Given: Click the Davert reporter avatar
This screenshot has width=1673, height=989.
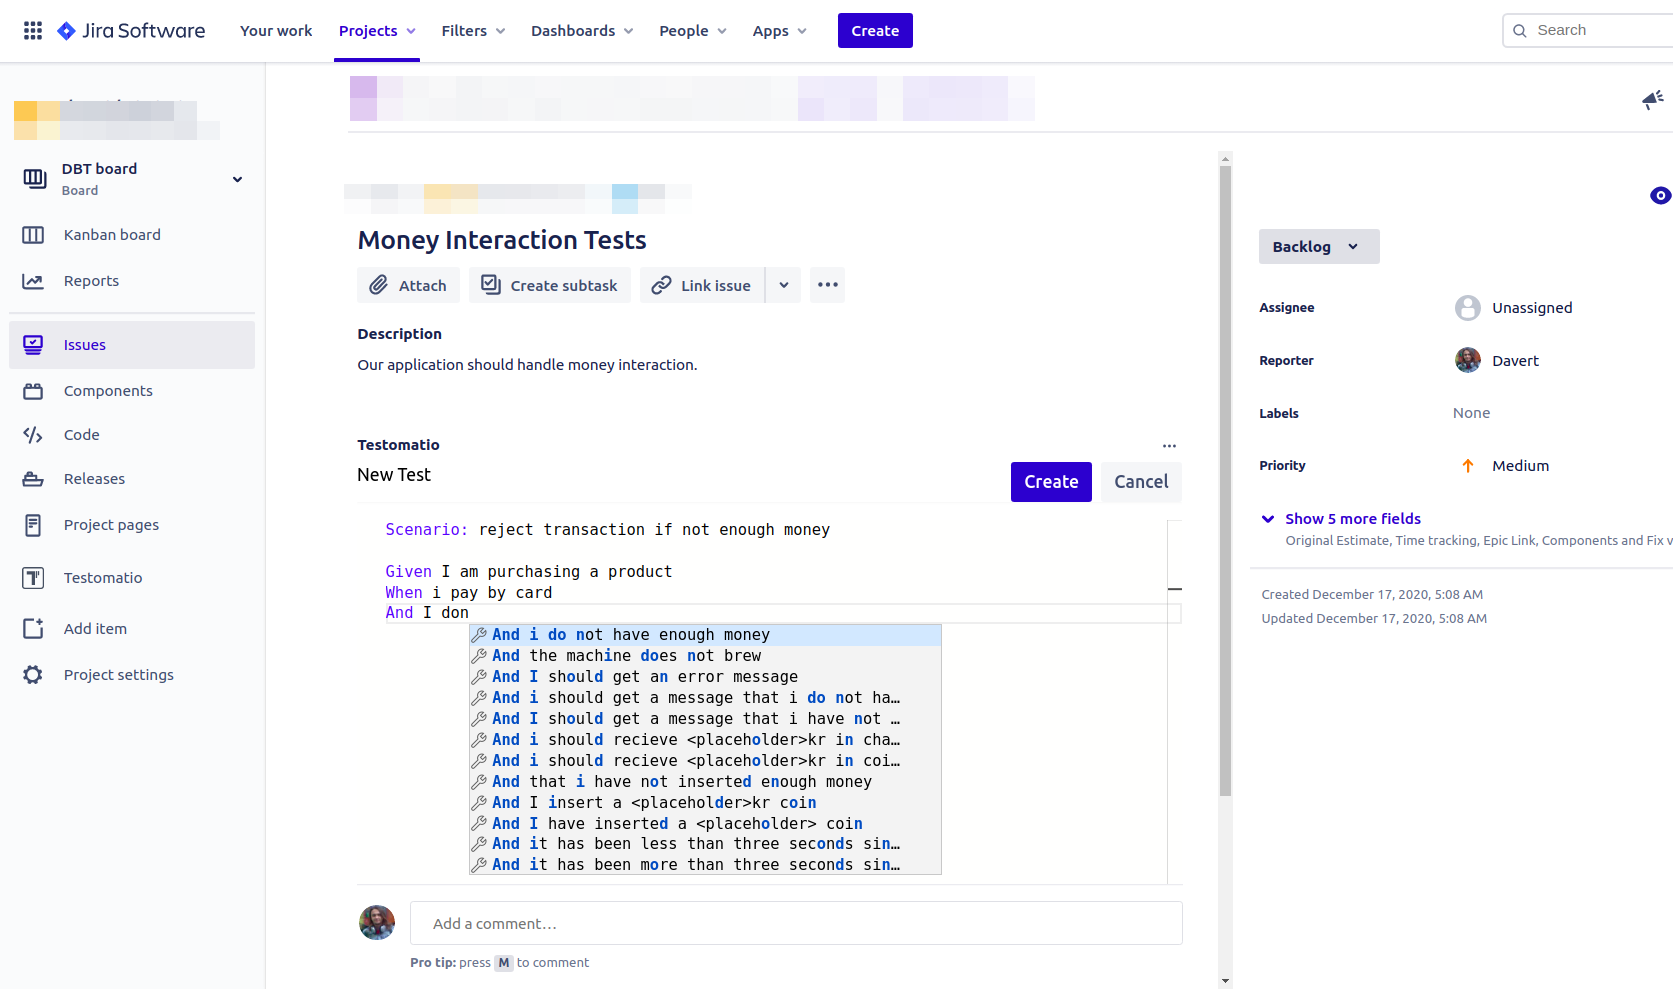Looking at the screenshot, I should [1467, 361].
